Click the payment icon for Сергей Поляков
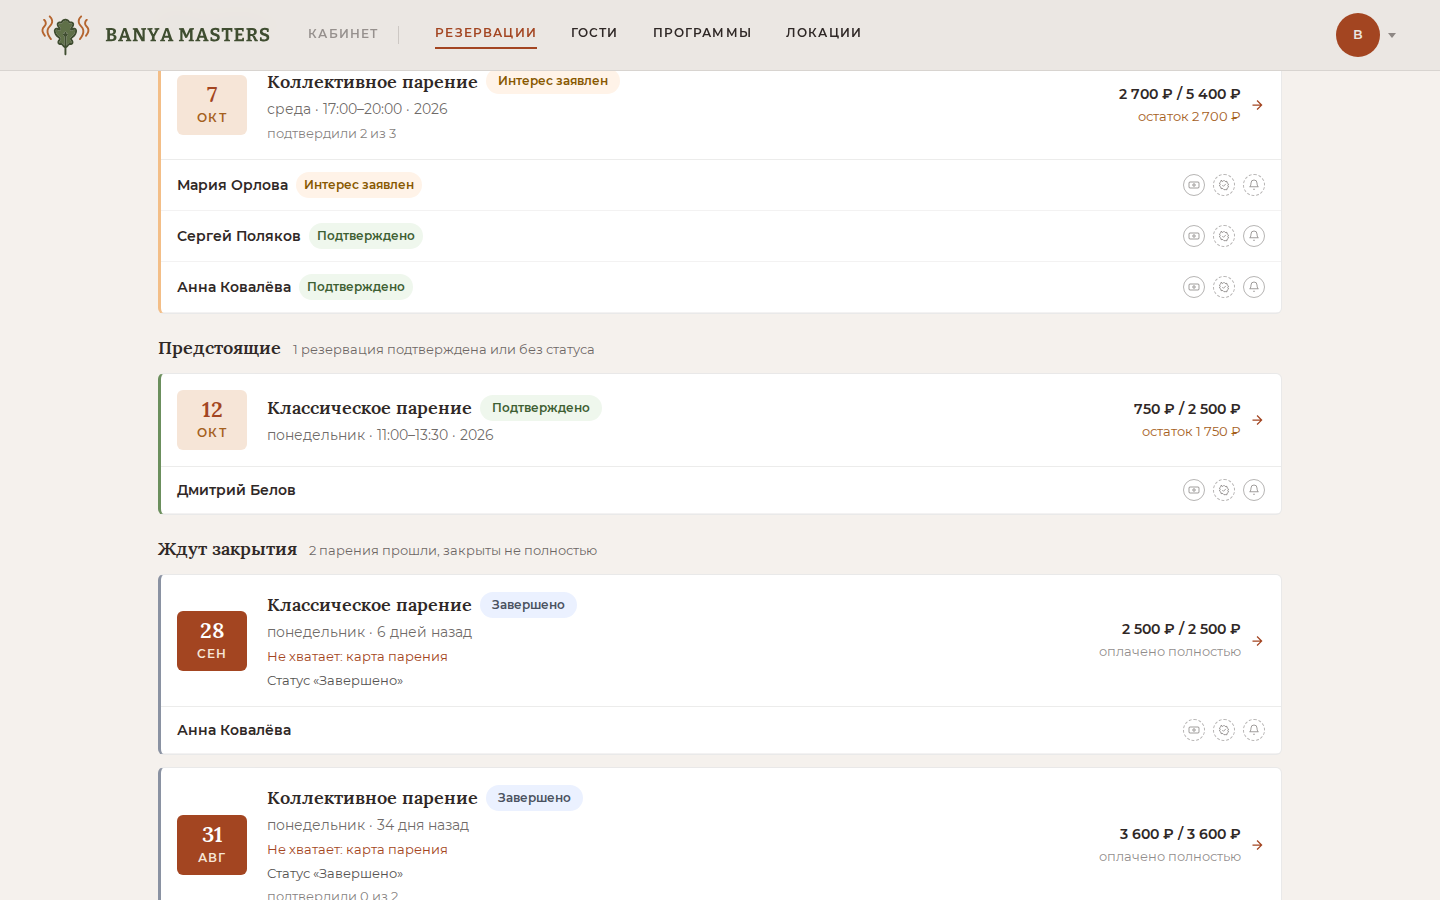The width and height of the screenshot is (1440, 900). (x=1194, y=236)
